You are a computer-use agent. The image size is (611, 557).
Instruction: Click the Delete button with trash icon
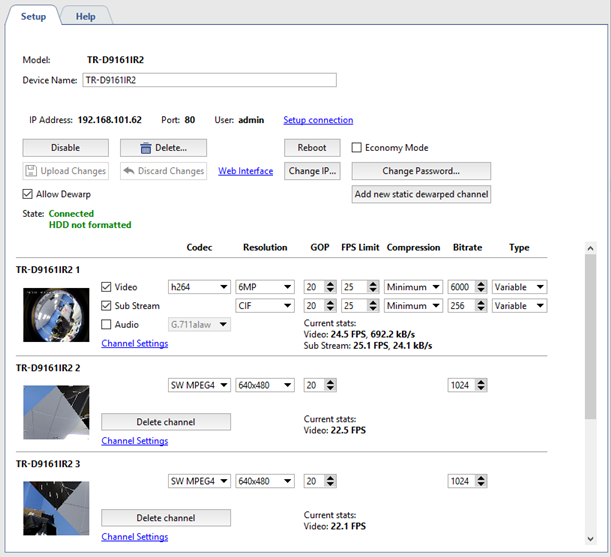coord(162,148)
